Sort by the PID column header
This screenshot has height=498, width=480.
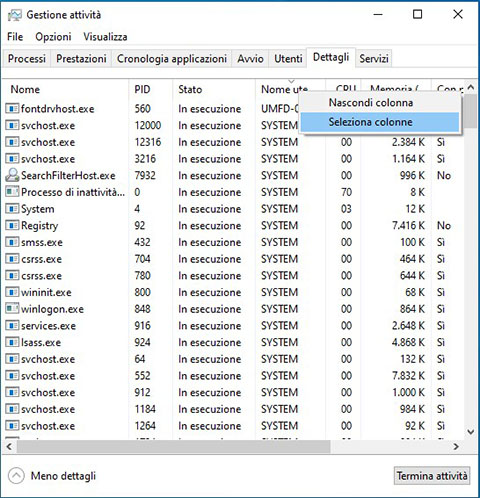click(151, 89)
